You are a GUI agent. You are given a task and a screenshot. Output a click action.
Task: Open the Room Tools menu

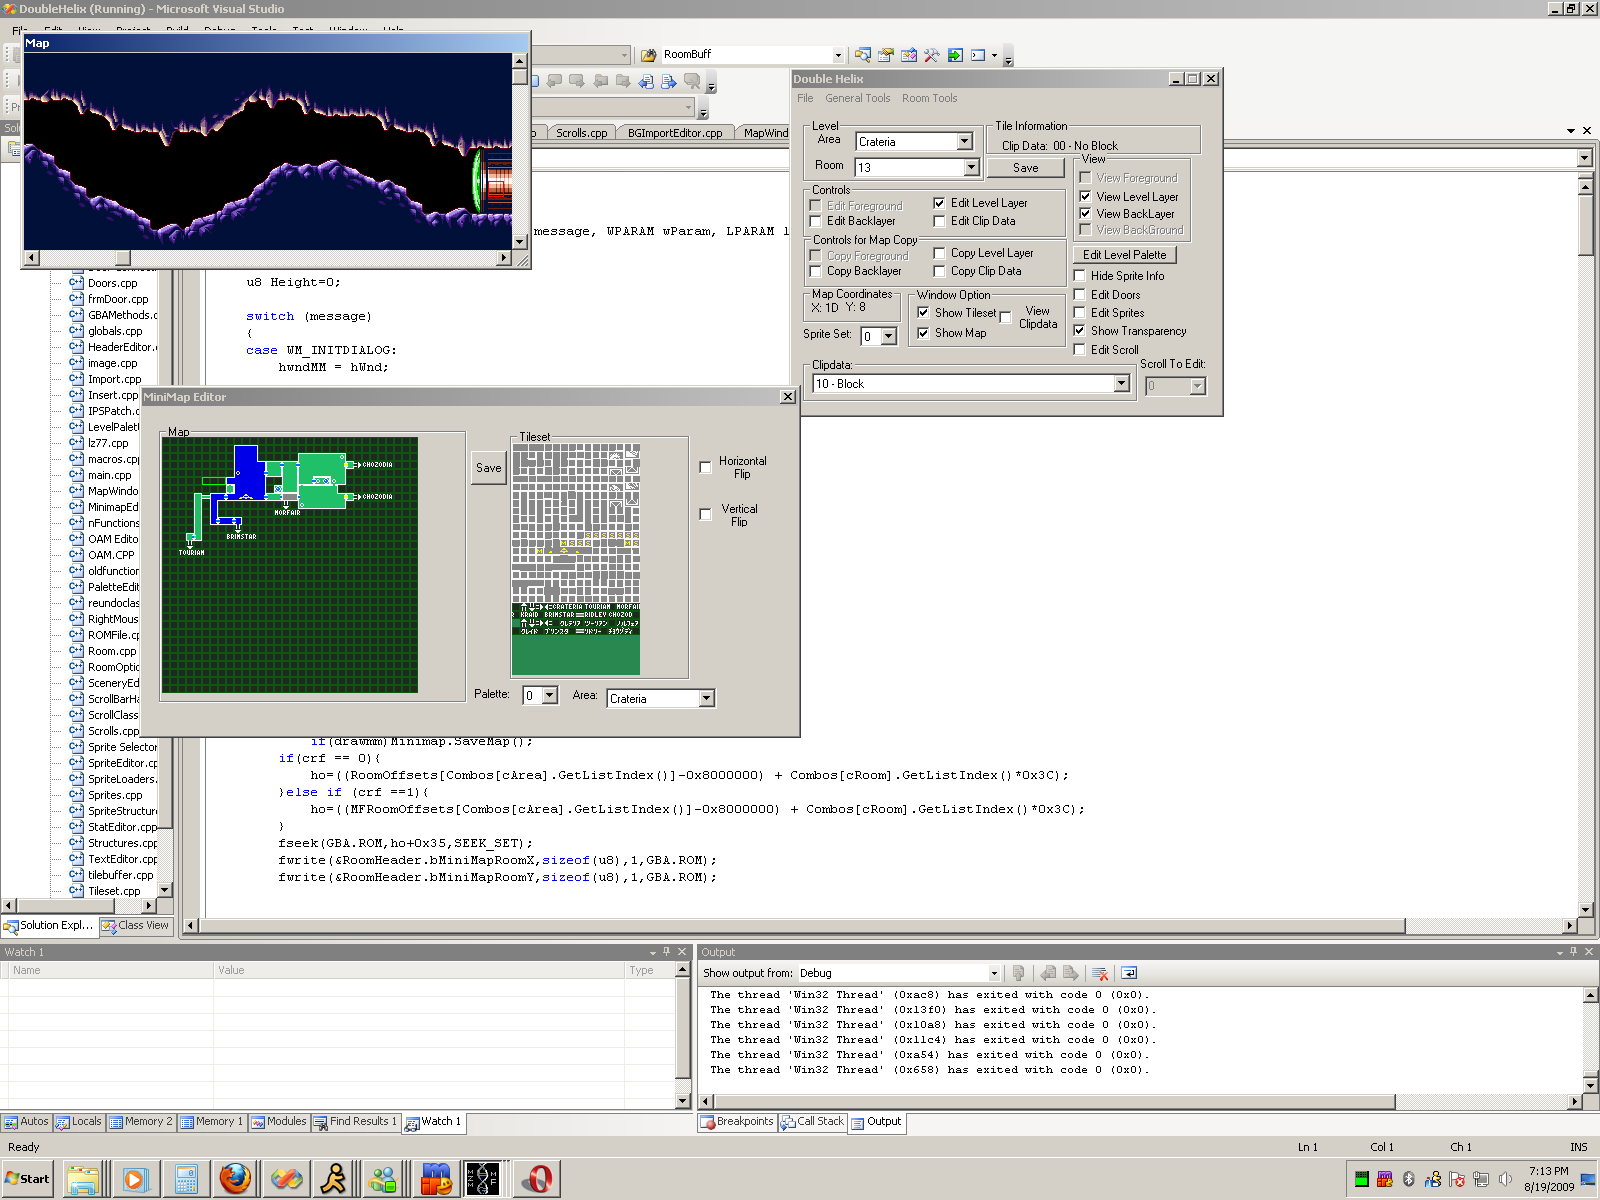pos(929,98)
